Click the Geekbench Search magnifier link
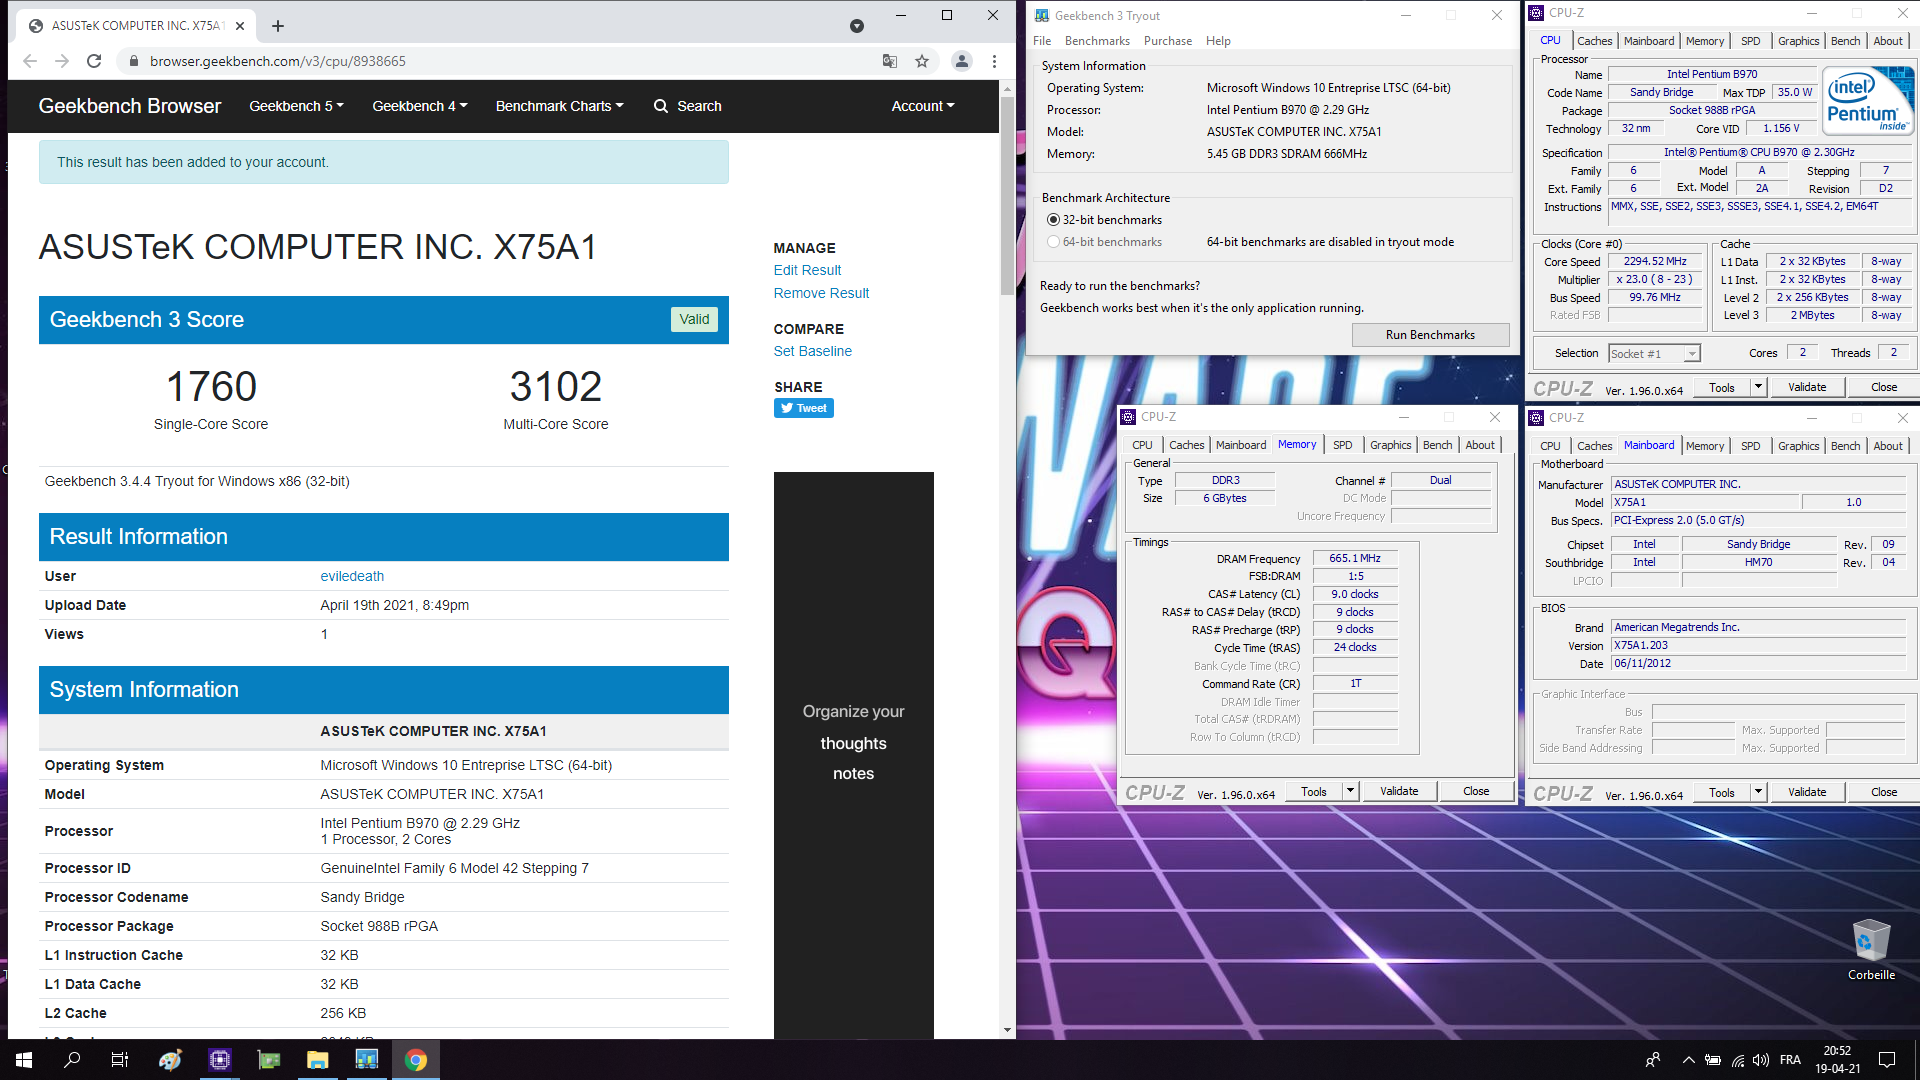This screenshot has height=1080, width=1920. (687, 106)
